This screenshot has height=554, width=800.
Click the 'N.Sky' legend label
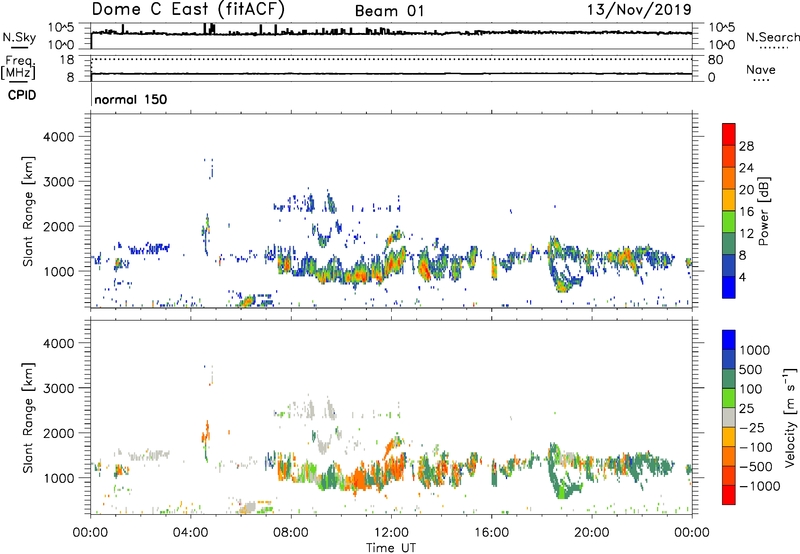tap(19, 37)
